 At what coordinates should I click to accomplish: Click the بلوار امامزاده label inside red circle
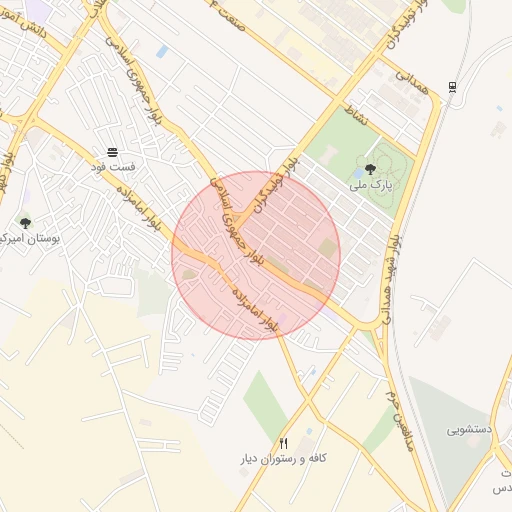click(x=255, y=311)
